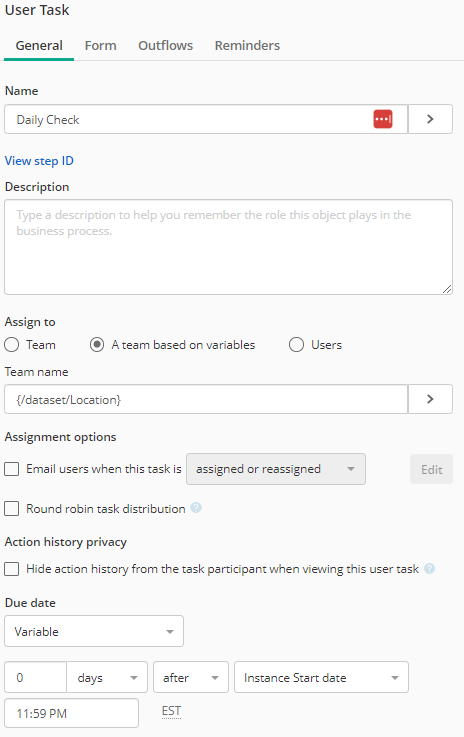464x737 pixels.
Task: Choose the Users assignment radio button
Action: click(296, 345)
